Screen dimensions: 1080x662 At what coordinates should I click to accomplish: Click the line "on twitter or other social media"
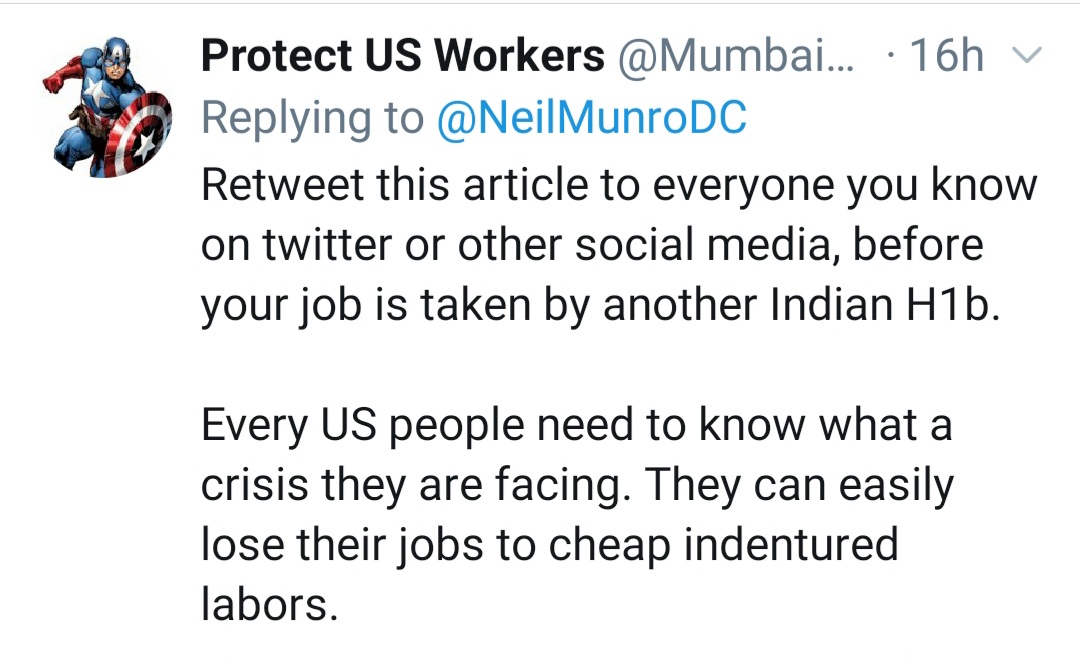click(x=592, y=245)
